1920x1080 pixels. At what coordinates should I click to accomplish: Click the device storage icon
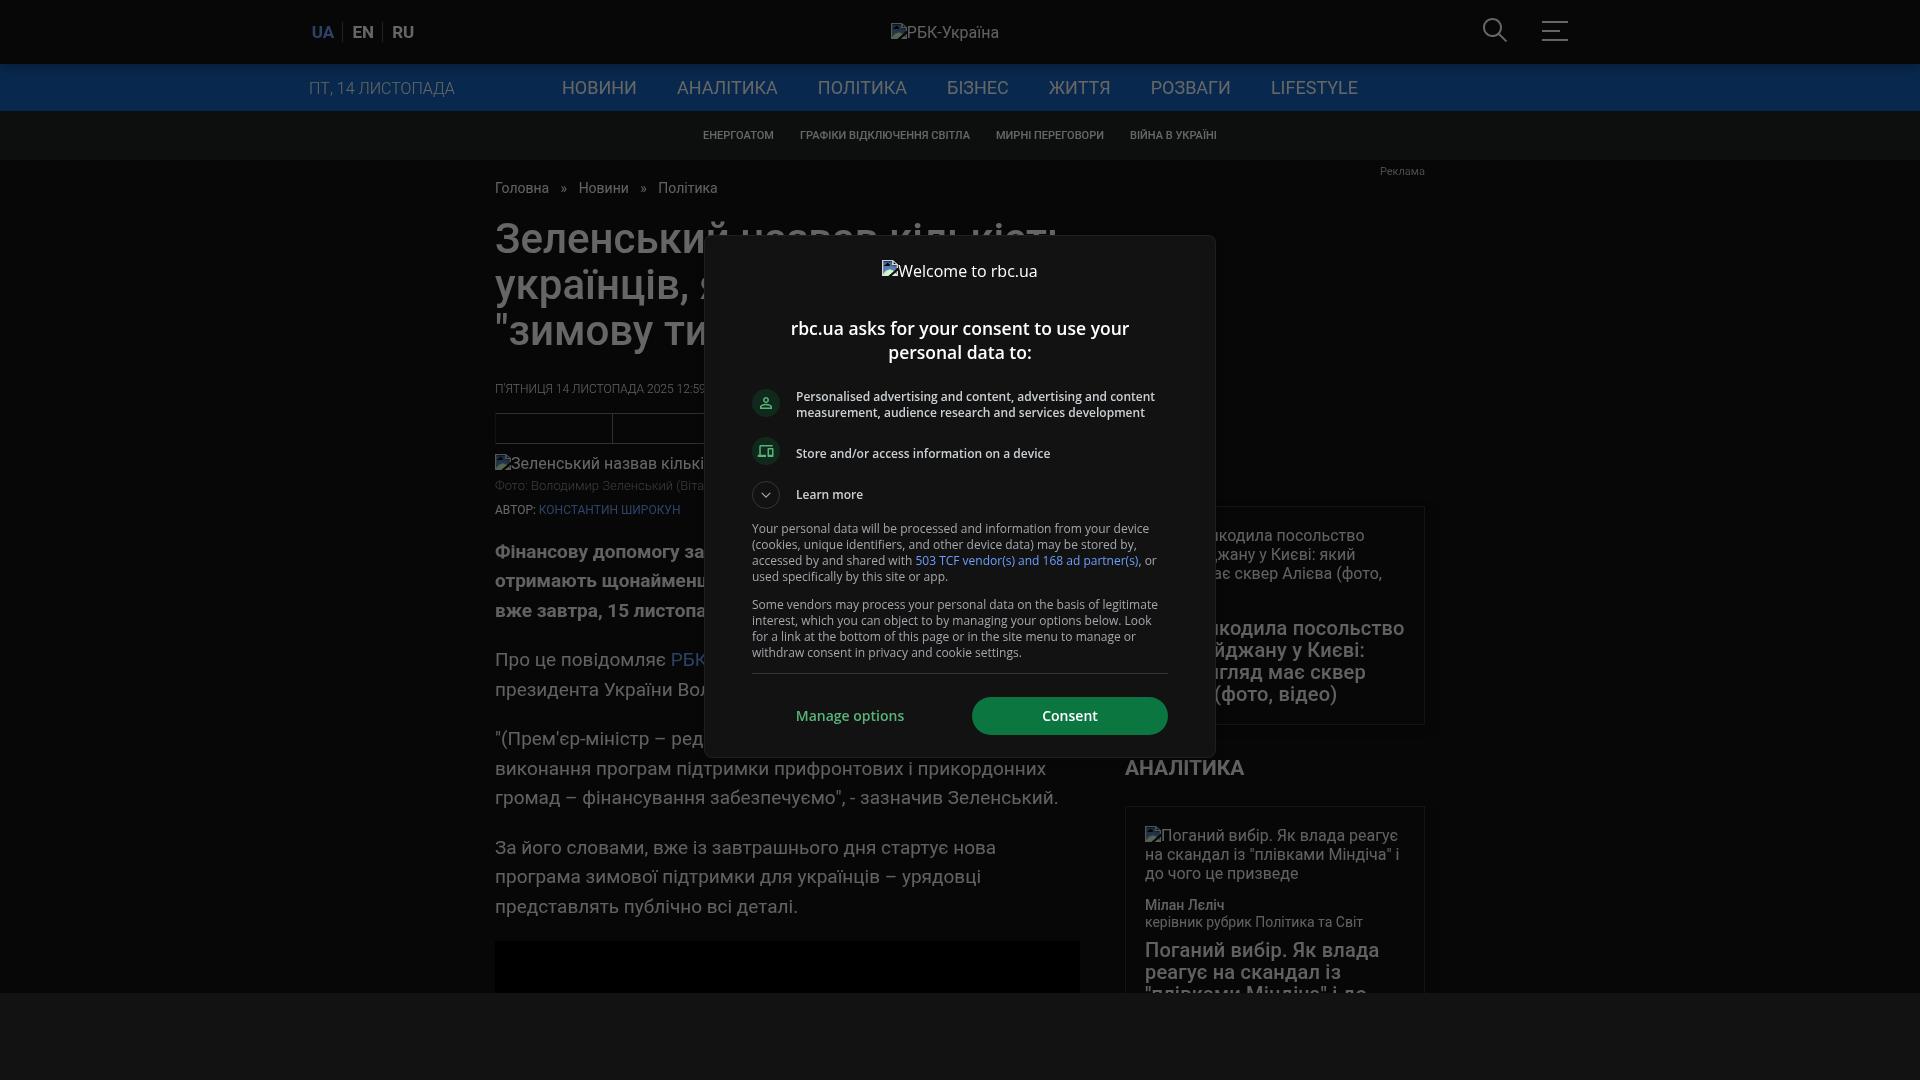(x=766, y=452)
